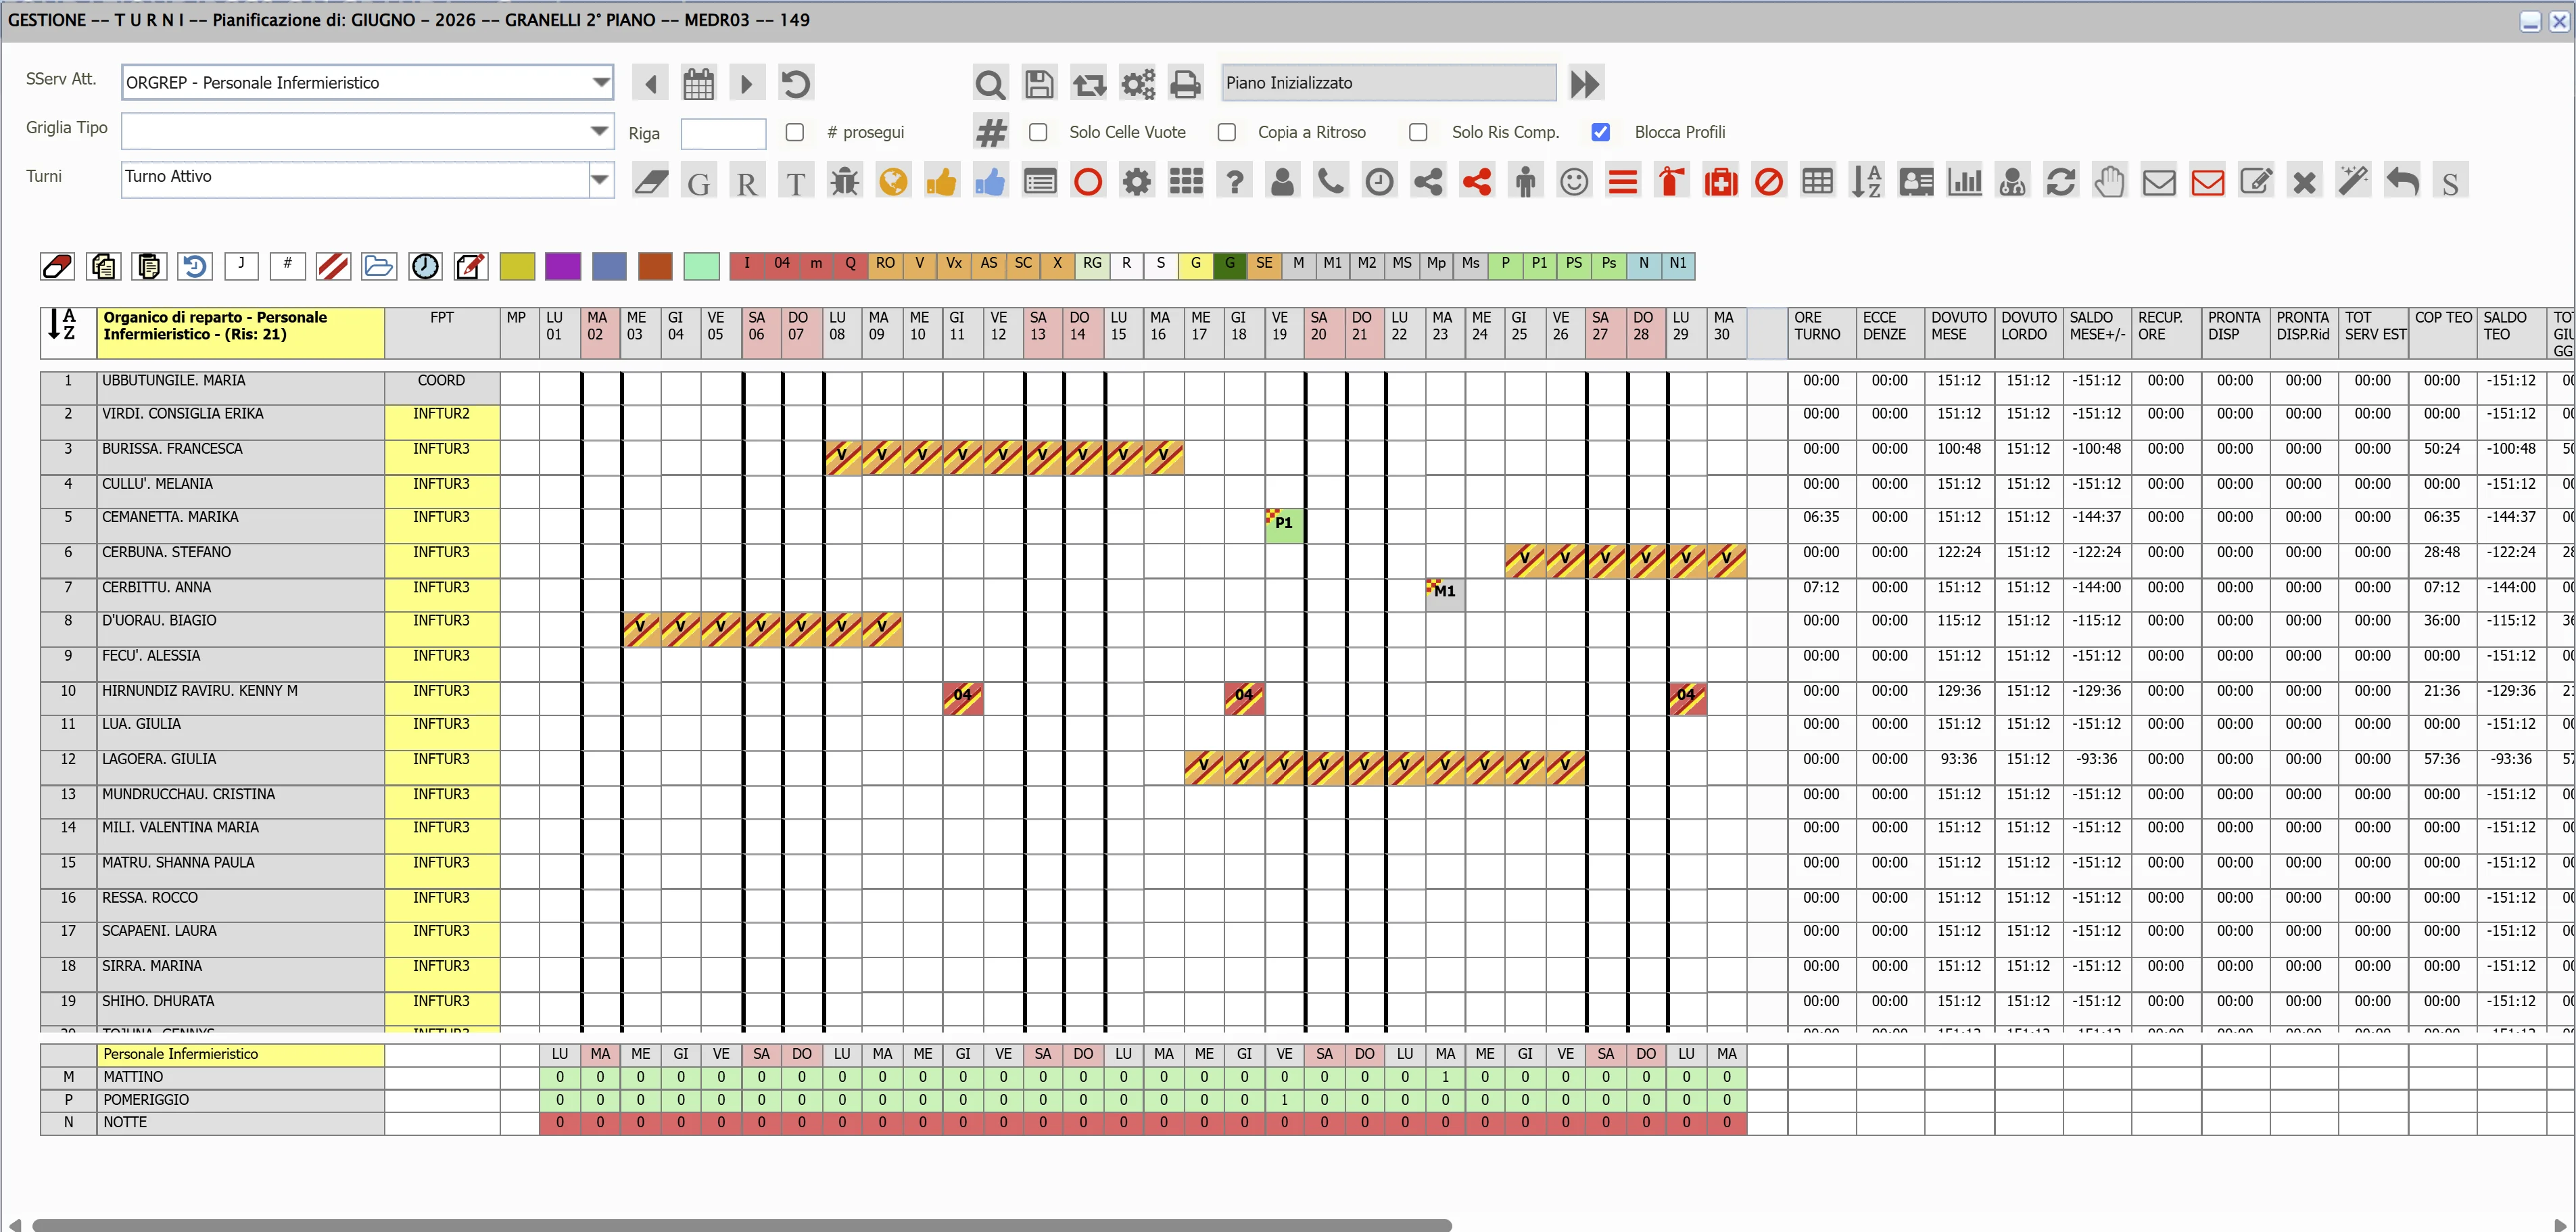Click the Piano Inizializzato status field

click(x=1389, y=83)
